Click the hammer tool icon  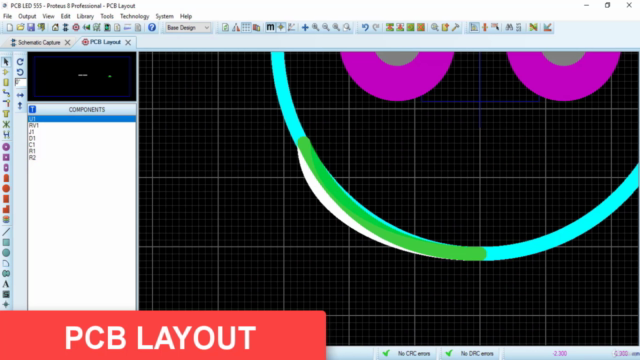[x=456, y=27]
